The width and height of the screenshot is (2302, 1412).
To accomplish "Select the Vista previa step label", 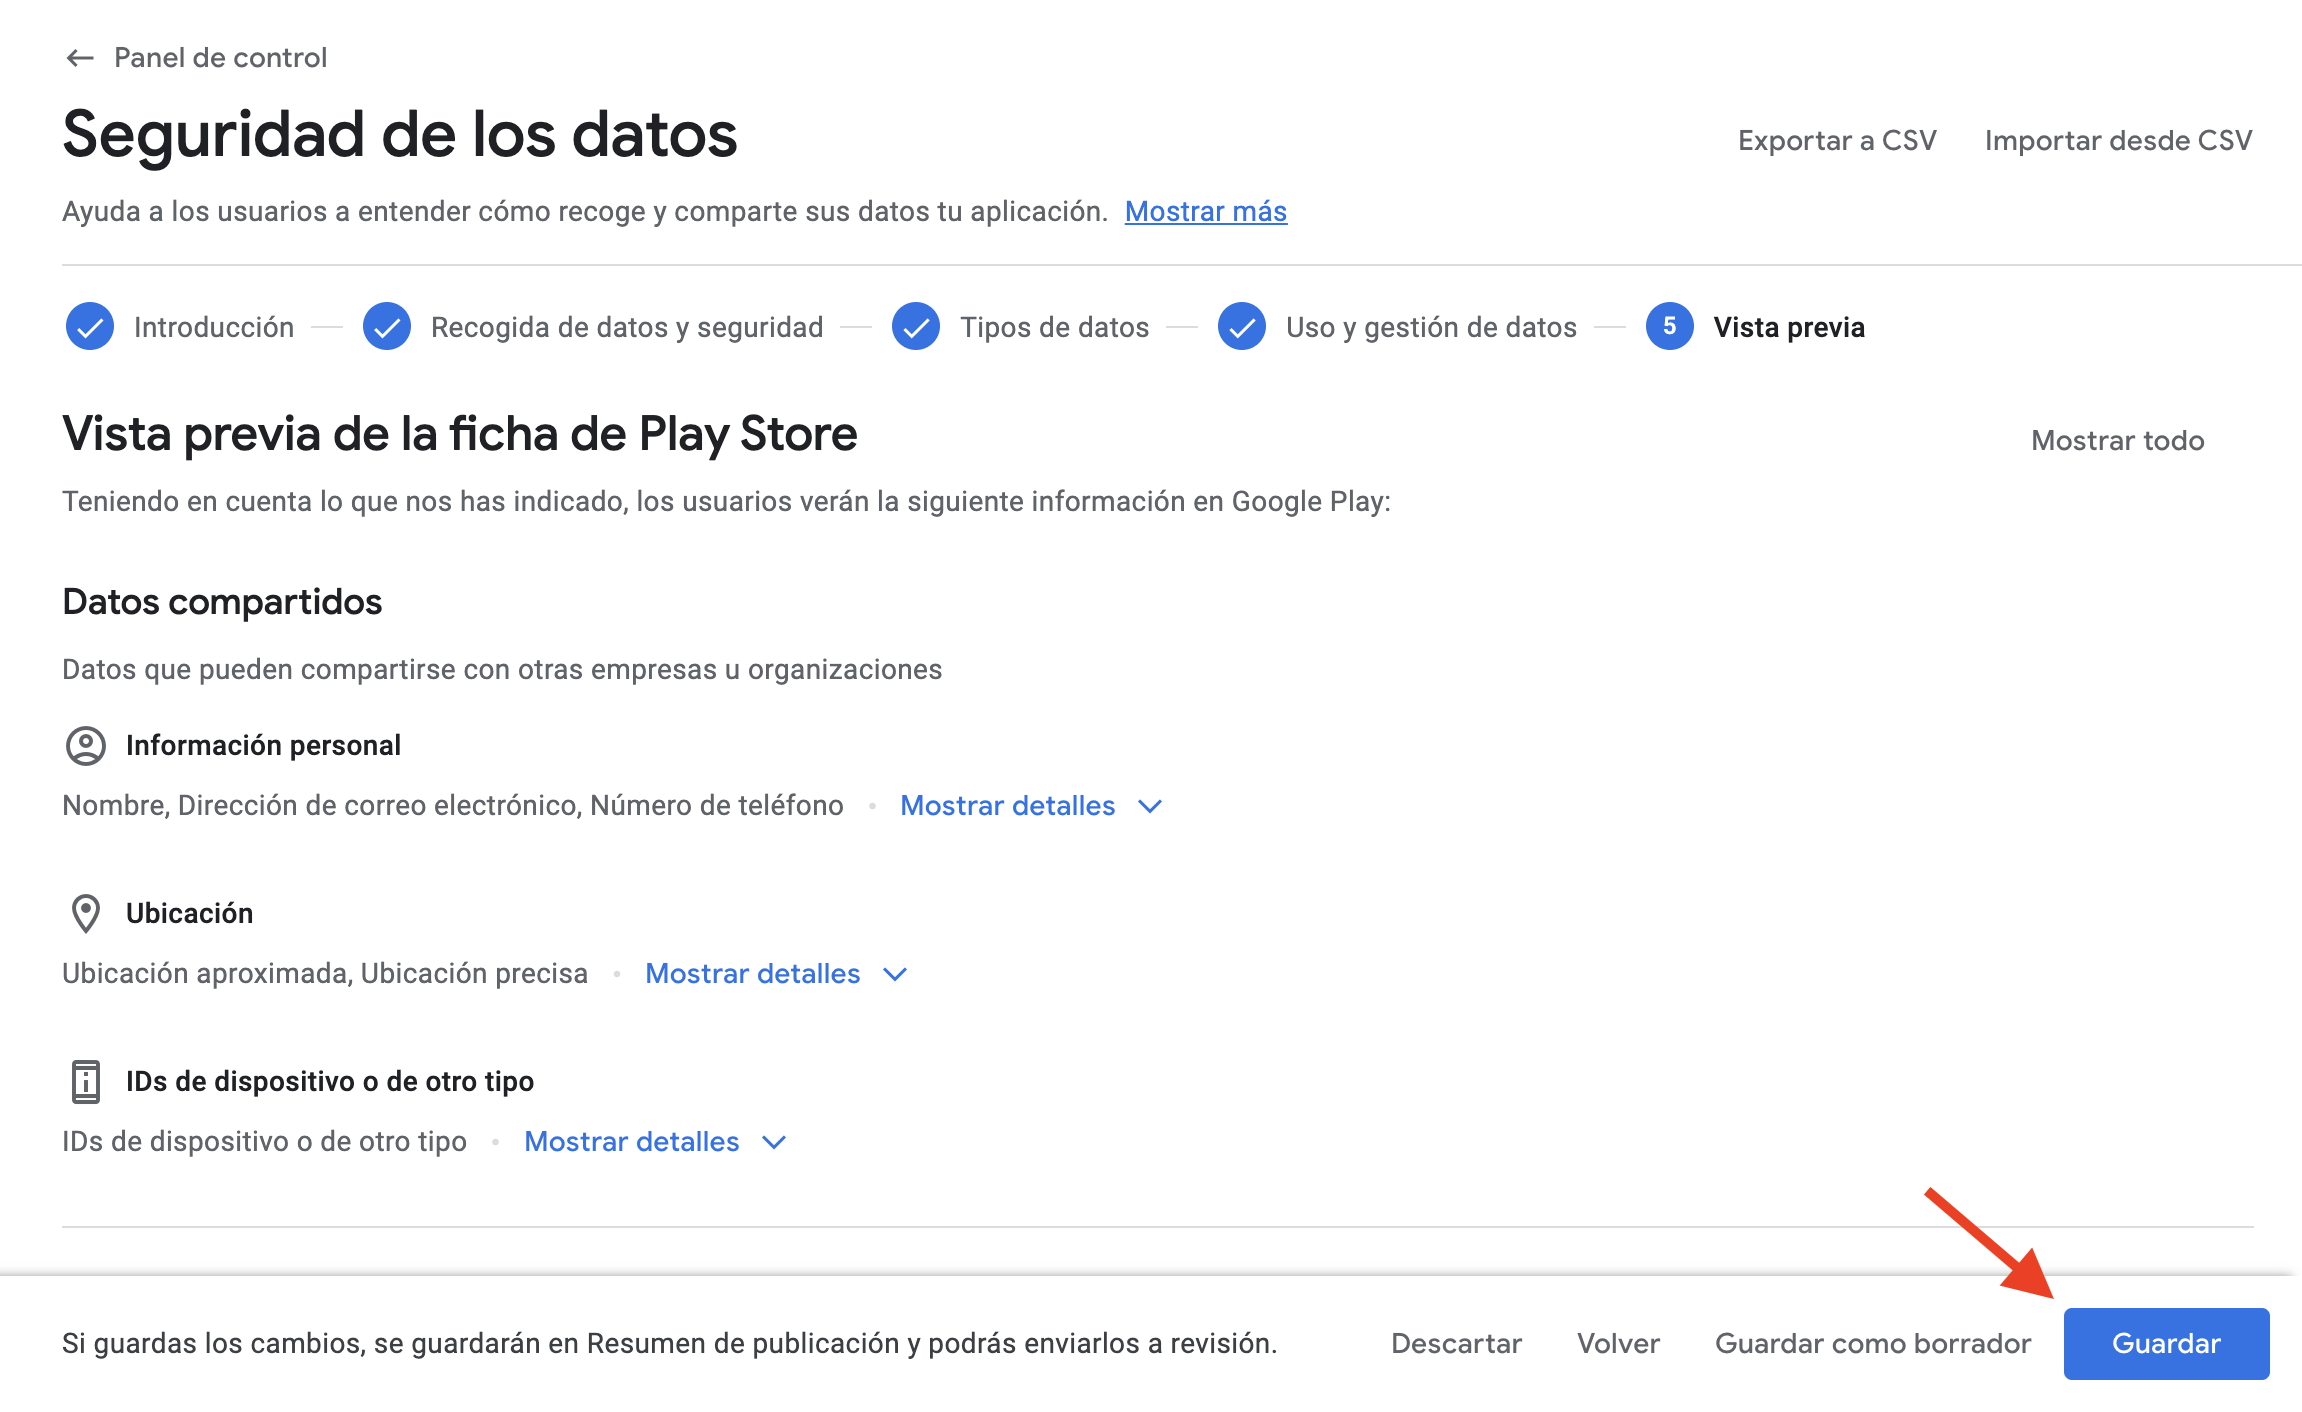I will pyautogui.click(x=1789, y=327).
